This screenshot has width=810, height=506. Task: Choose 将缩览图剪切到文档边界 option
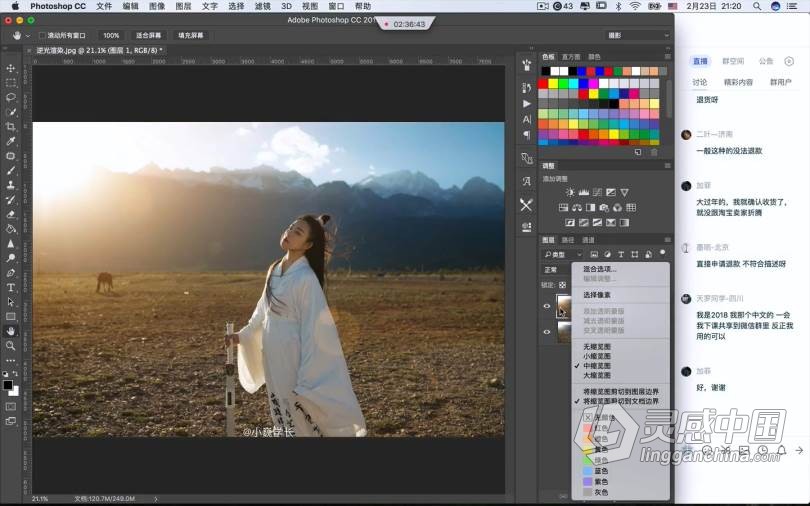[620, 401]
